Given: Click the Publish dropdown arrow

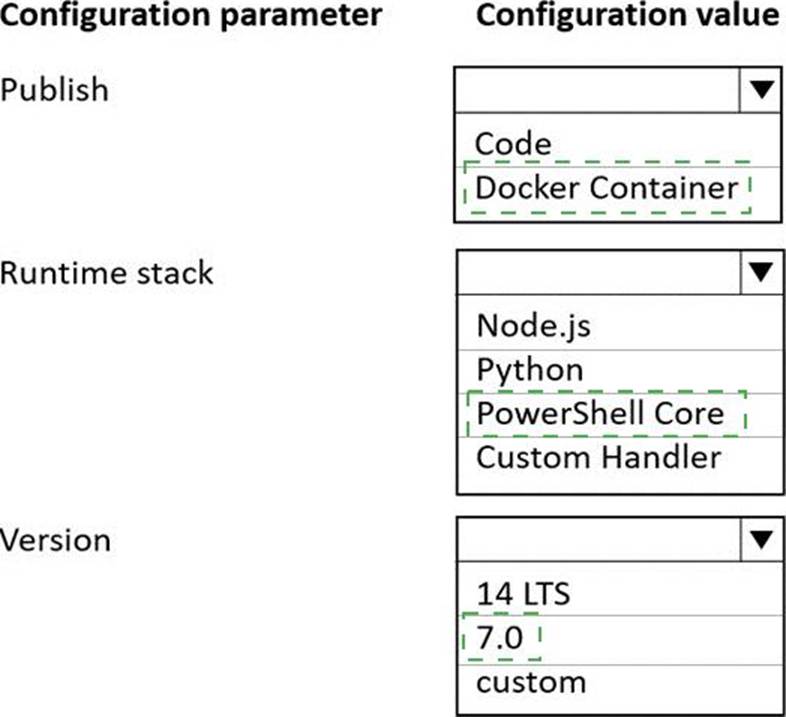Looking at the screenshot, I should (761, 90).
